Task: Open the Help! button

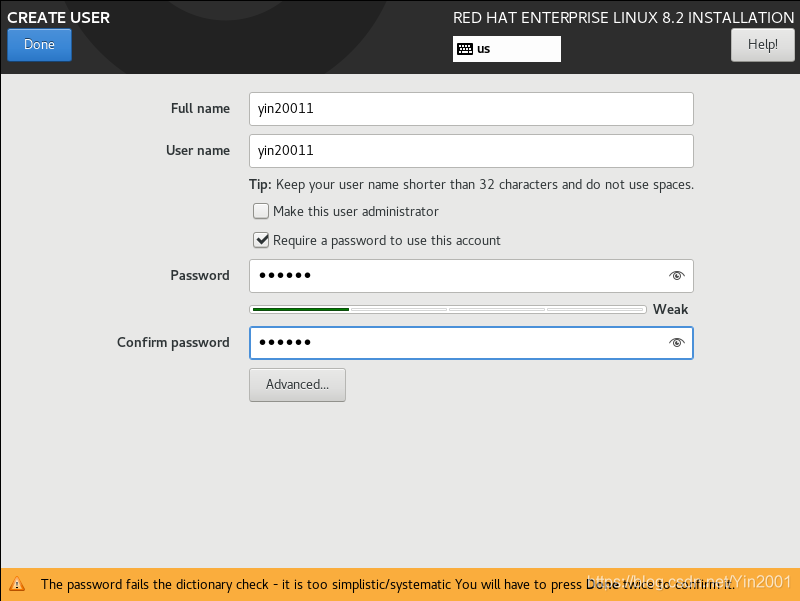Action: click(762, 45)
